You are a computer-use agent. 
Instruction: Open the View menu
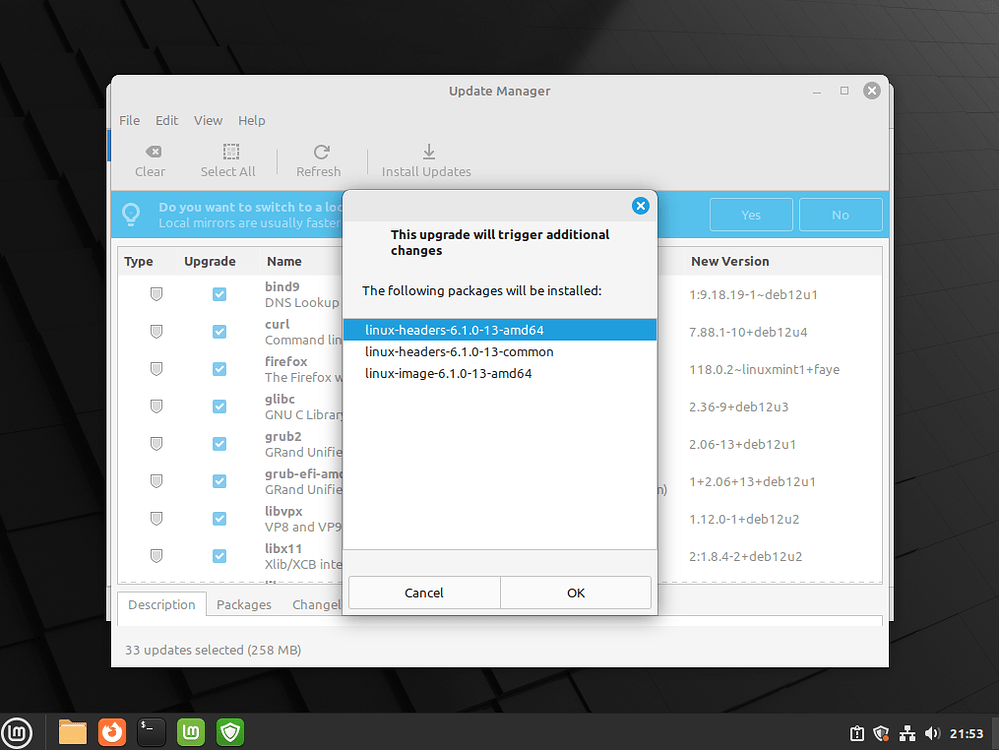(x=208, y=120)
